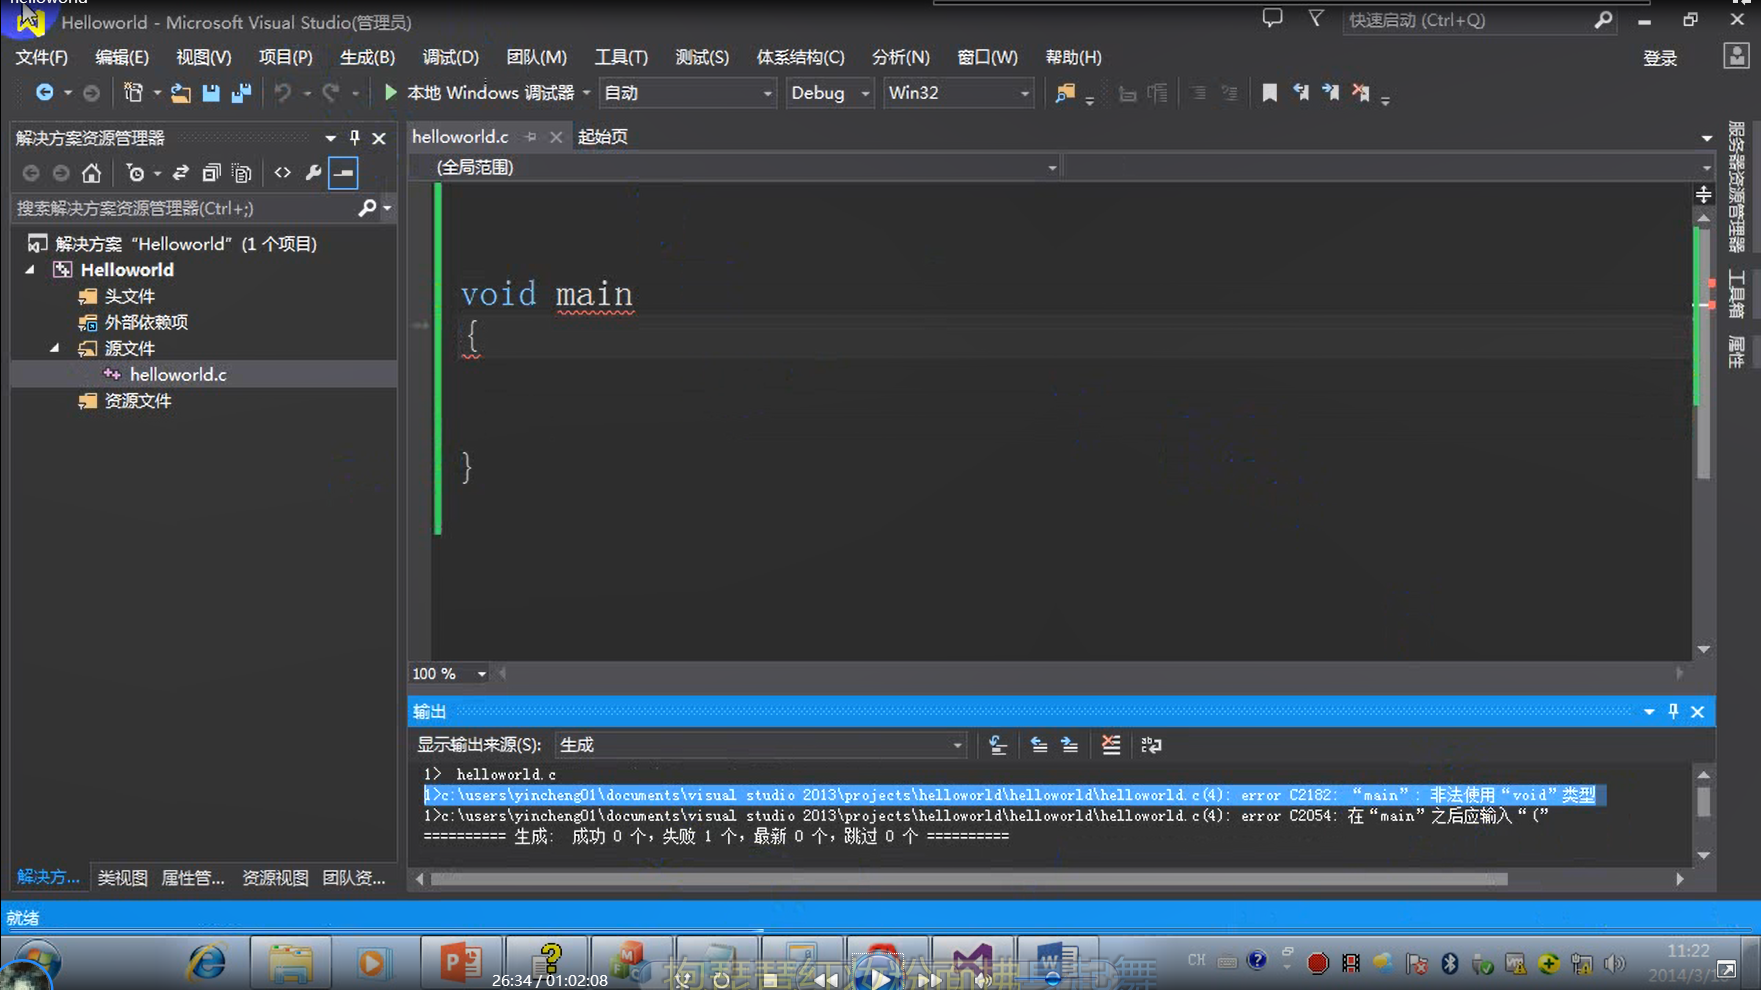Viewport: 1761px width, 990px height.
Task: Click the Output horizontal scrollbar thumb
Action: tap(968, 879)
